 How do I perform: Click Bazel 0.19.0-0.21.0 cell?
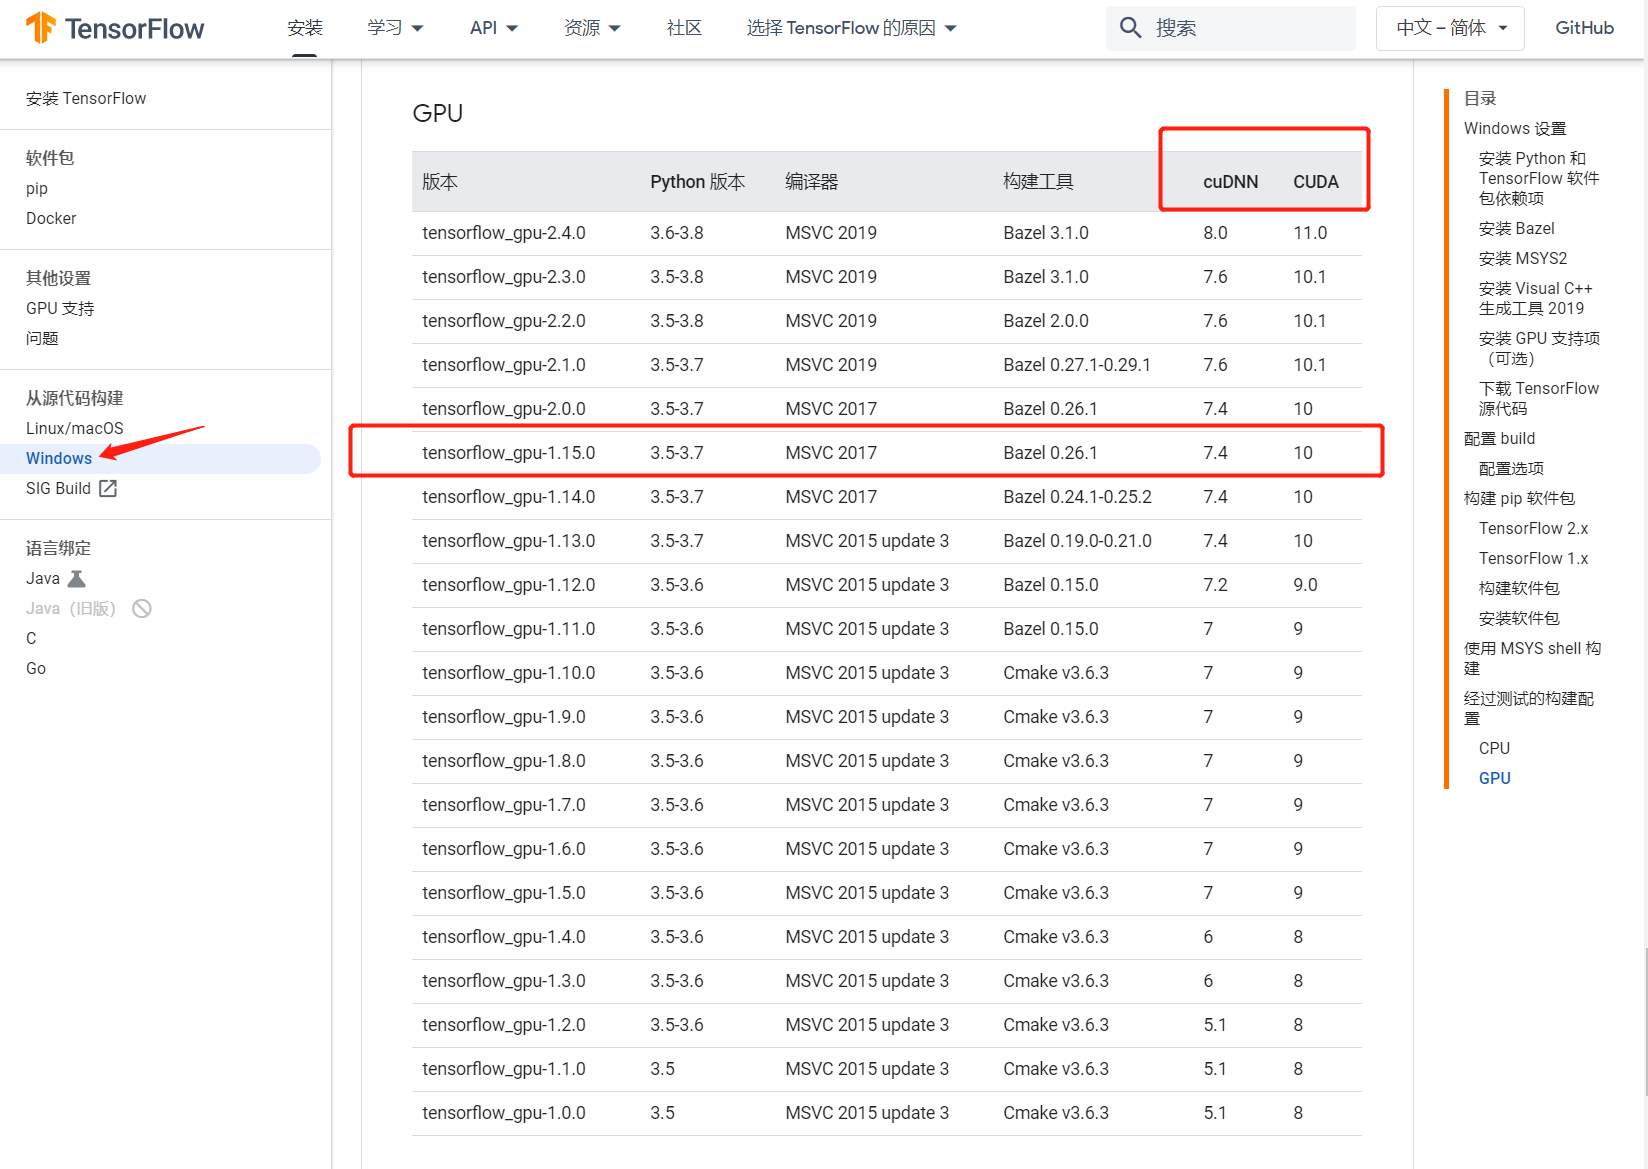(1077, 541)
